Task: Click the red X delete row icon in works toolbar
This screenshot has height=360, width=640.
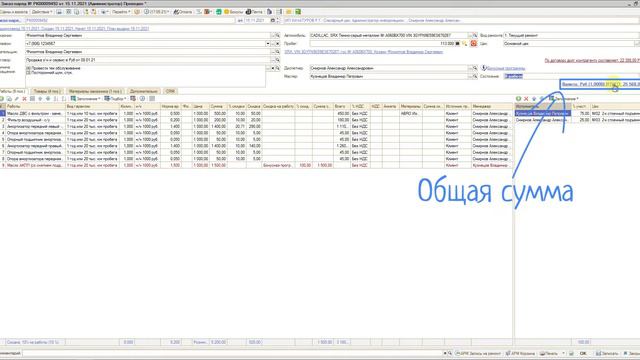Action: point(24,99)
